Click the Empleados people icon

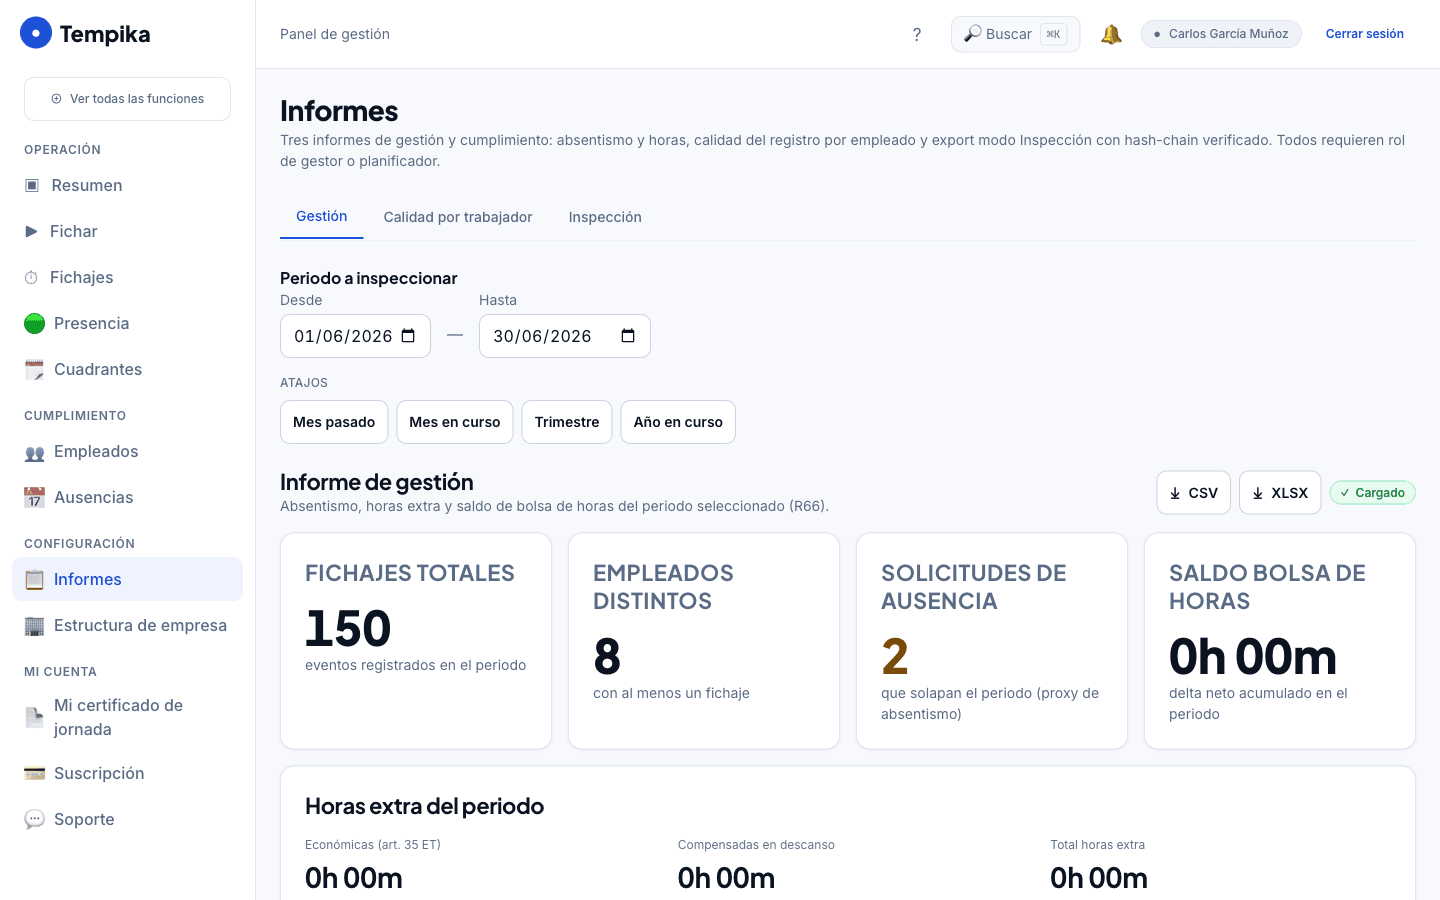pos(35,452)
